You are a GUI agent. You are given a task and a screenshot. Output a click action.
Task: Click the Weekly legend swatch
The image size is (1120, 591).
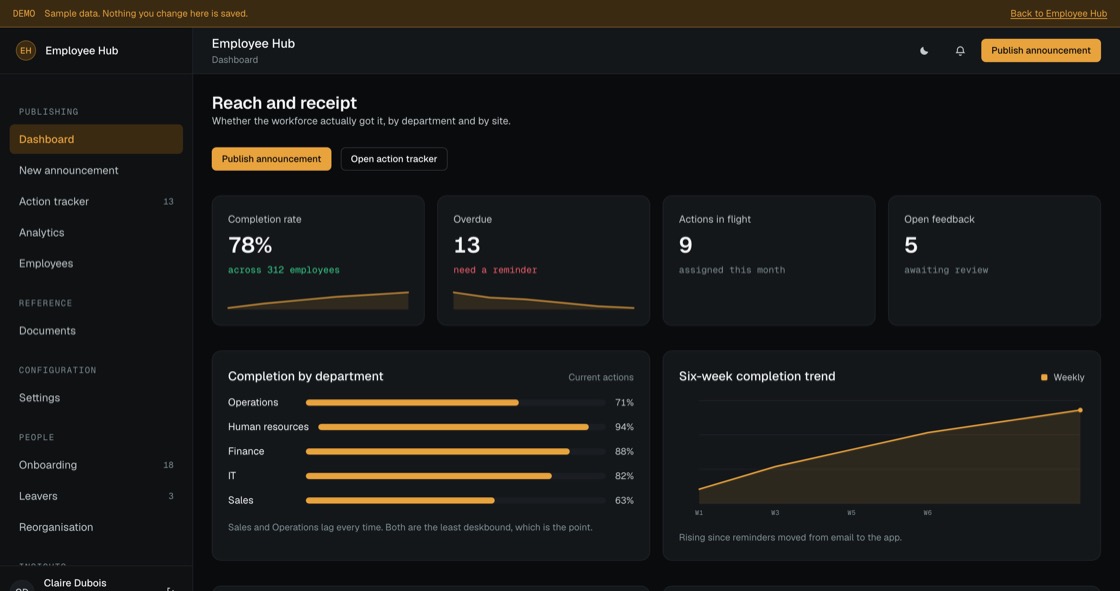(x=1044, y=377)
